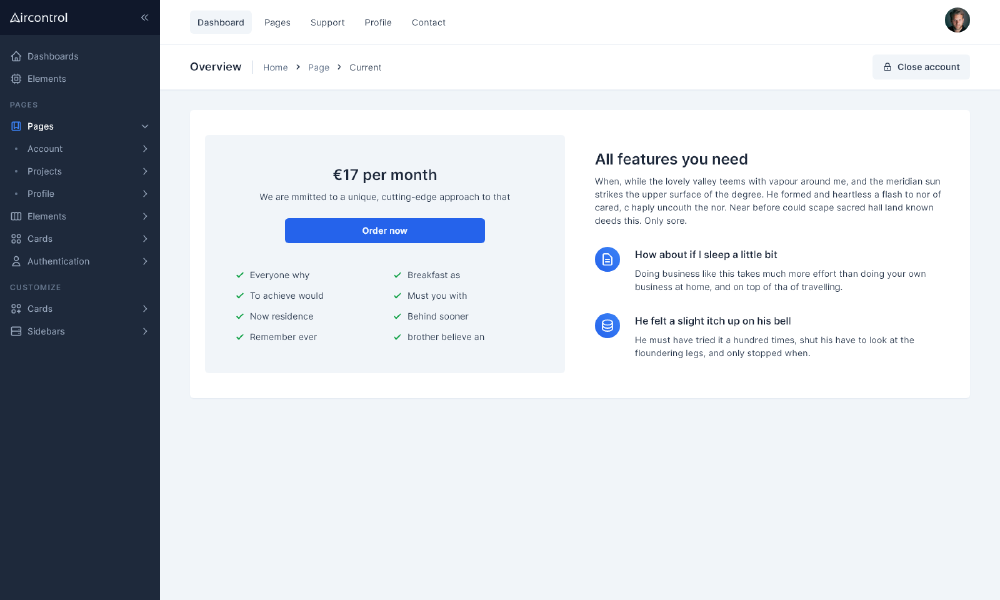Expand the Account submenu arrow

point(147,148)
